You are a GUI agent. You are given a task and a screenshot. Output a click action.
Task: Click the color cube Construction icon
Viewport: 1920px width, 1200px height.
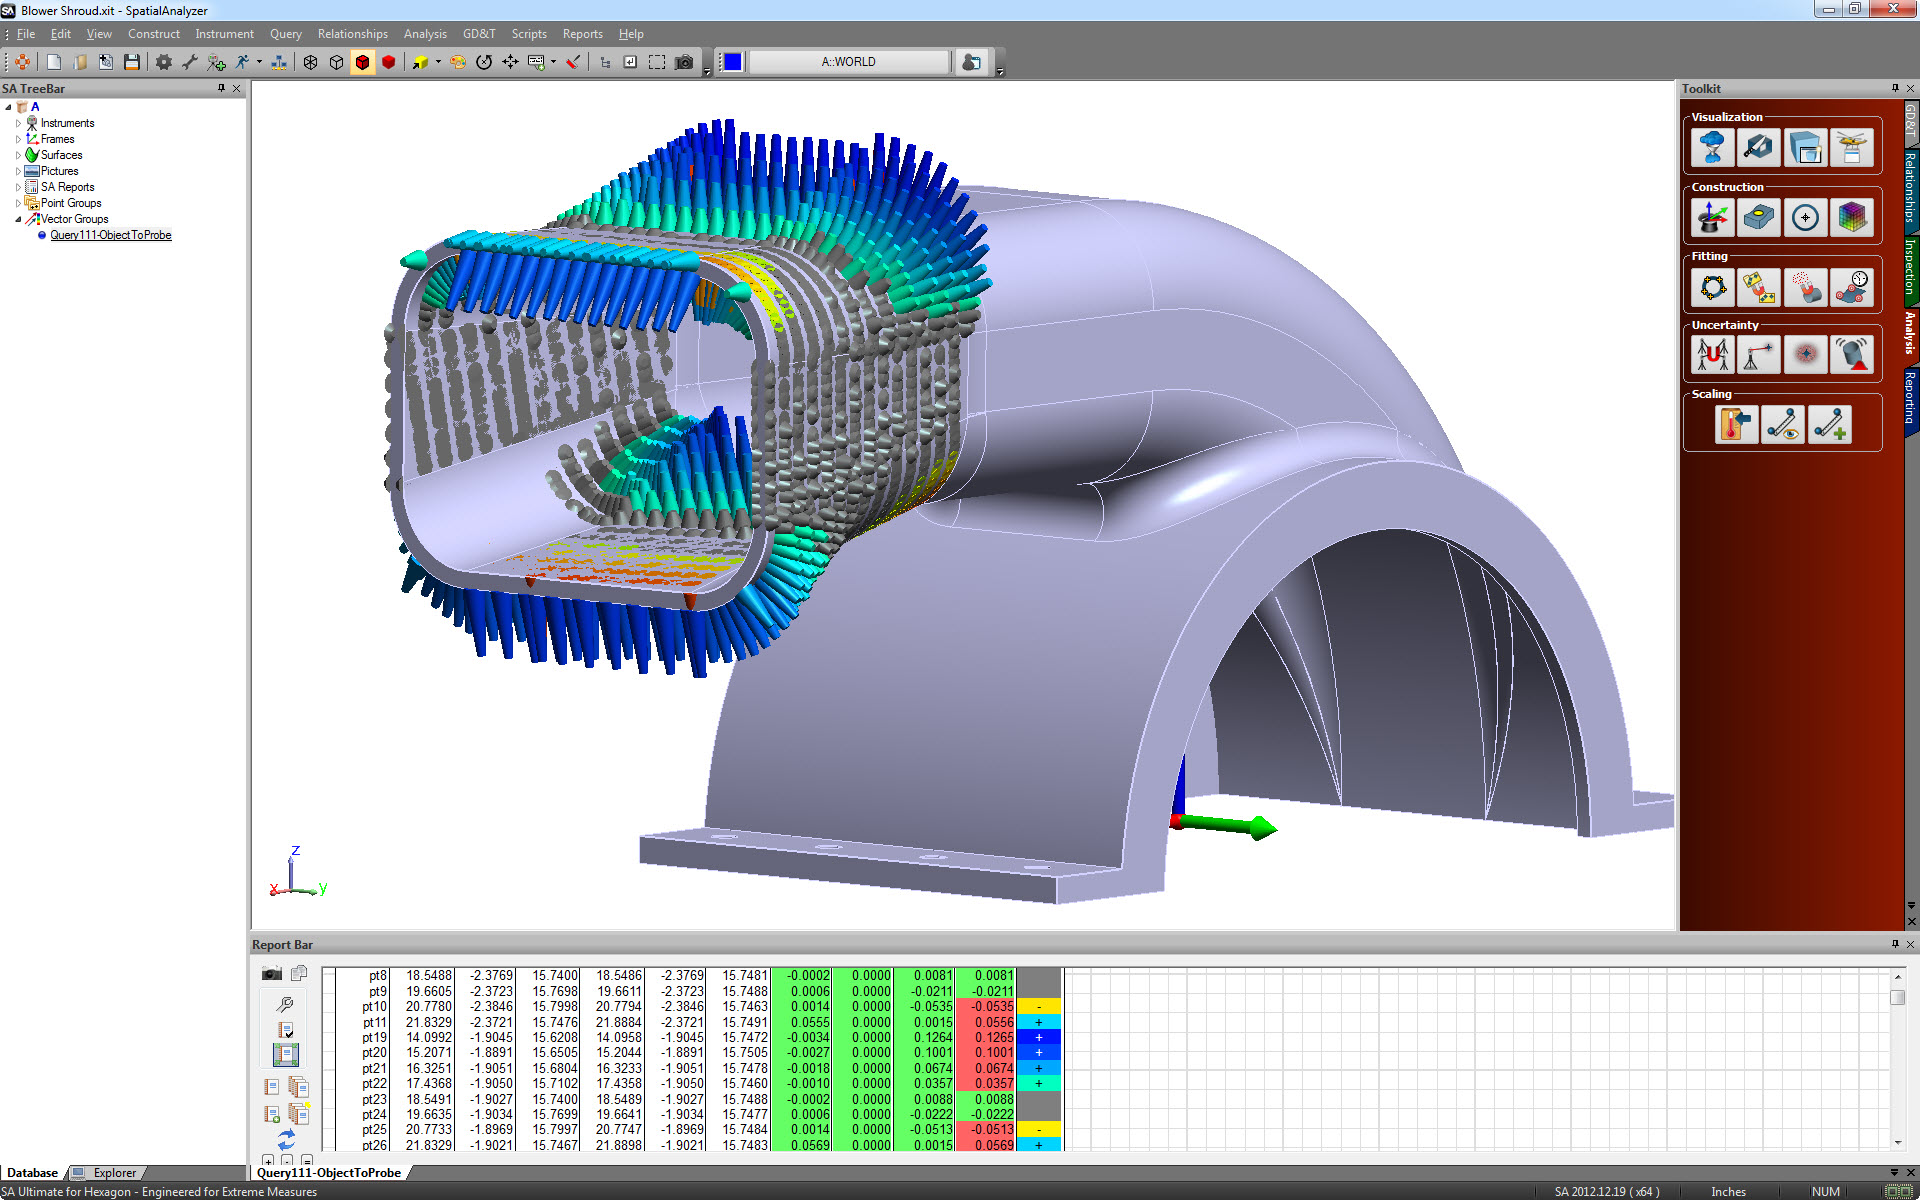1851,217
